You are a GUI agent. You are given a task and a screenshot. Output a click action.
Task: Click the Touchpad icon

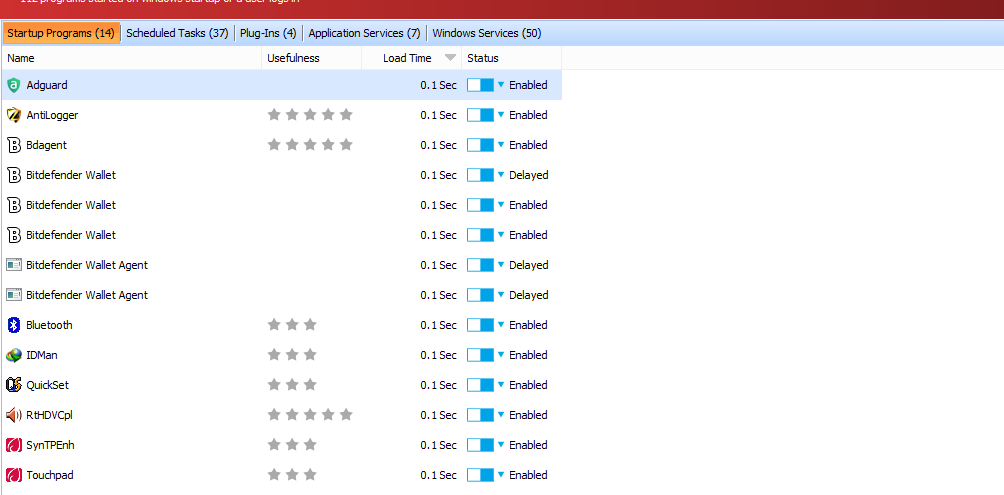click(x=13, y=475)
